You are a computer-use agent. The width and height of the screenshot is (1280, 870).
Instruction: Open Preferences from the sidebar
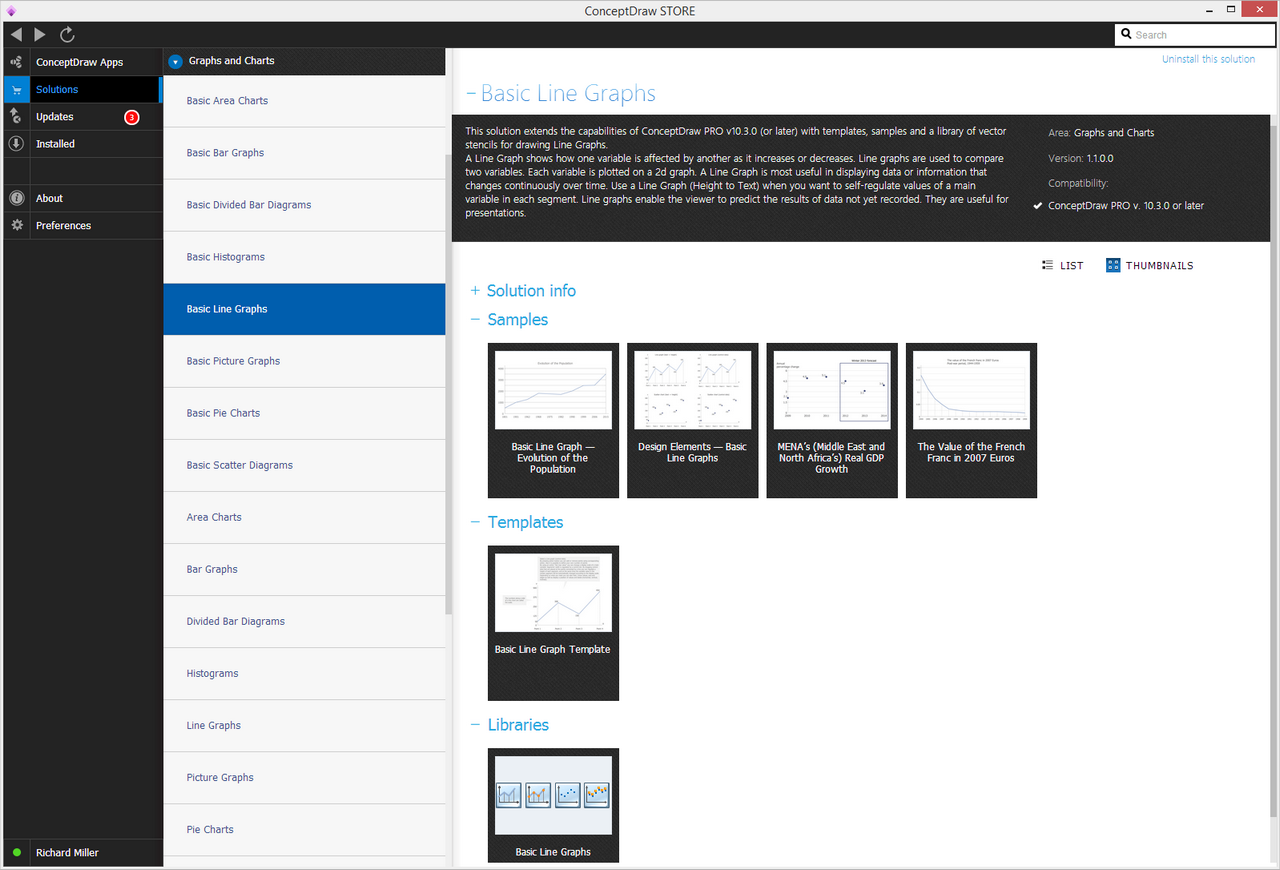coord(63,226)
